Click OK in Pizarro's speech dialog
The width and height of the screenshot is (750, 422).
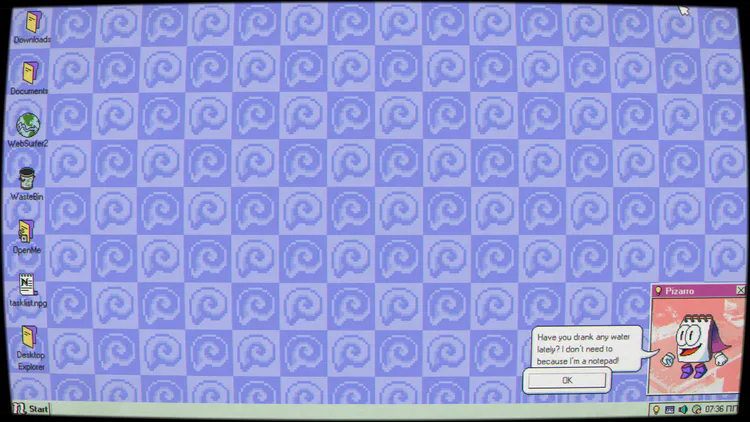[567, 380]
